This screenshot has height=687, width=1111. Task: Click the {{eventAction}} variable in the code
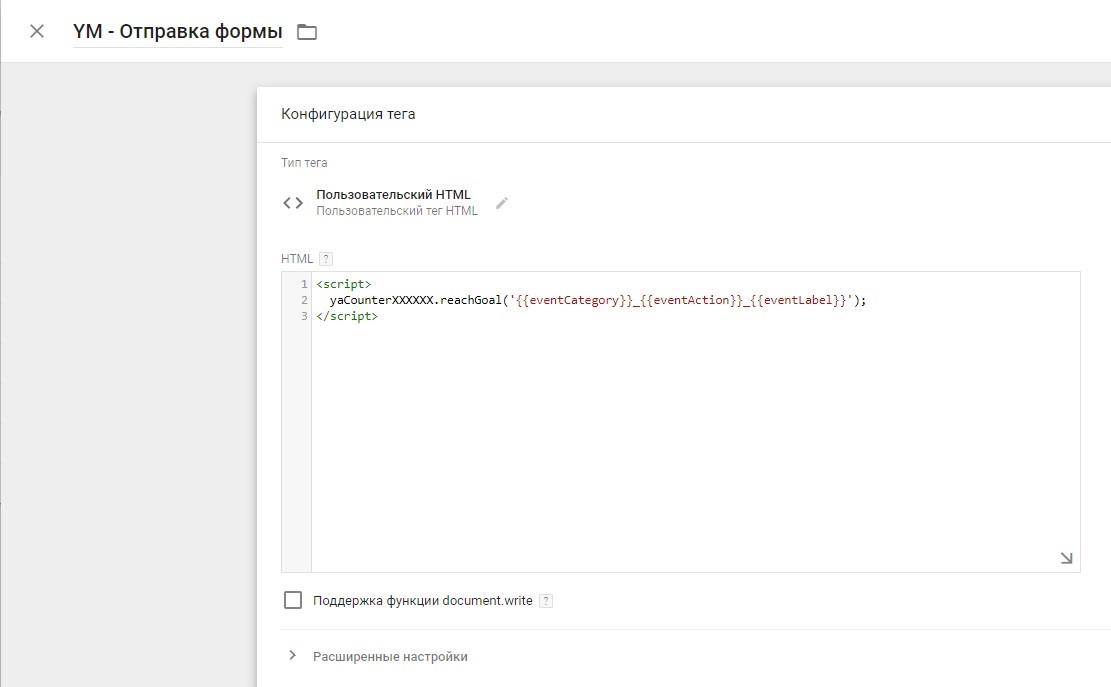click(x=691, y=300)
